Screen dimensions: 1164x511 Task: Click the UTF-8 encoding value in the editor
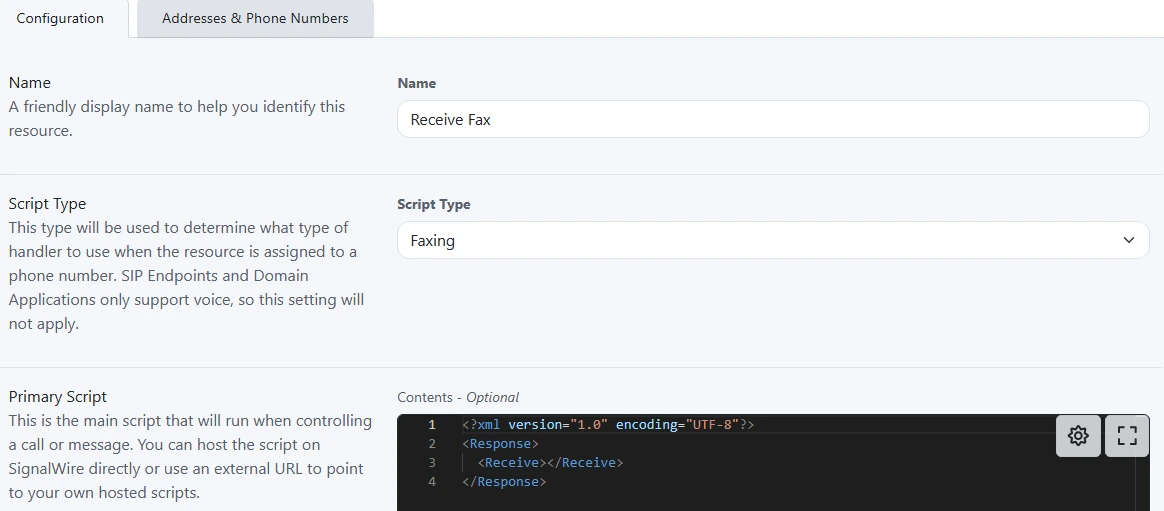711,425
